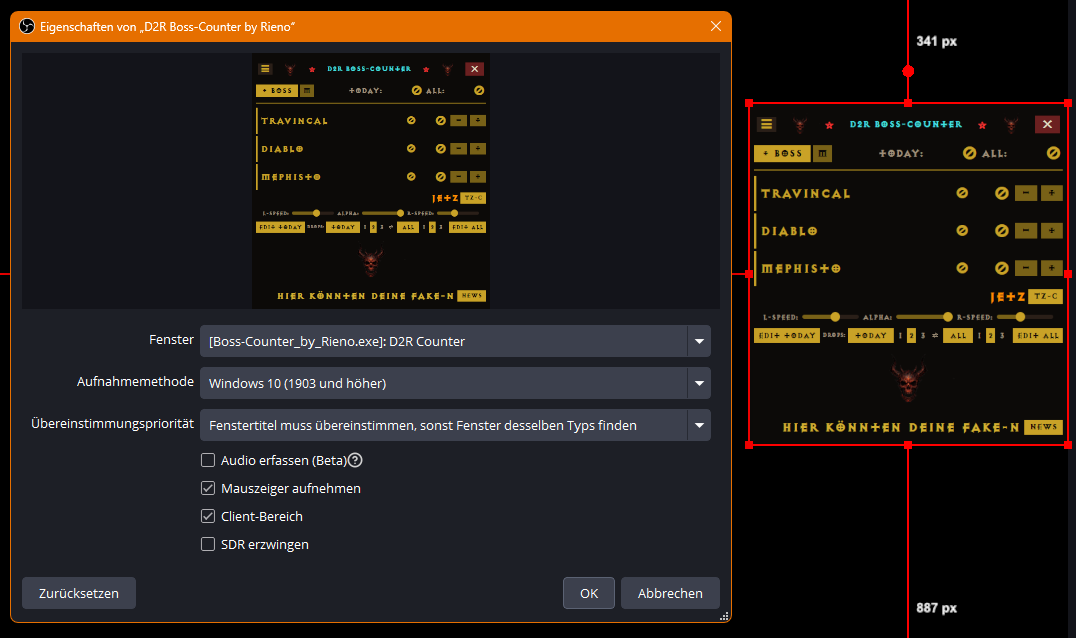Open help icon next to Audio erfassen
The width and height of the screenshot is (1076, 638).
355,460
